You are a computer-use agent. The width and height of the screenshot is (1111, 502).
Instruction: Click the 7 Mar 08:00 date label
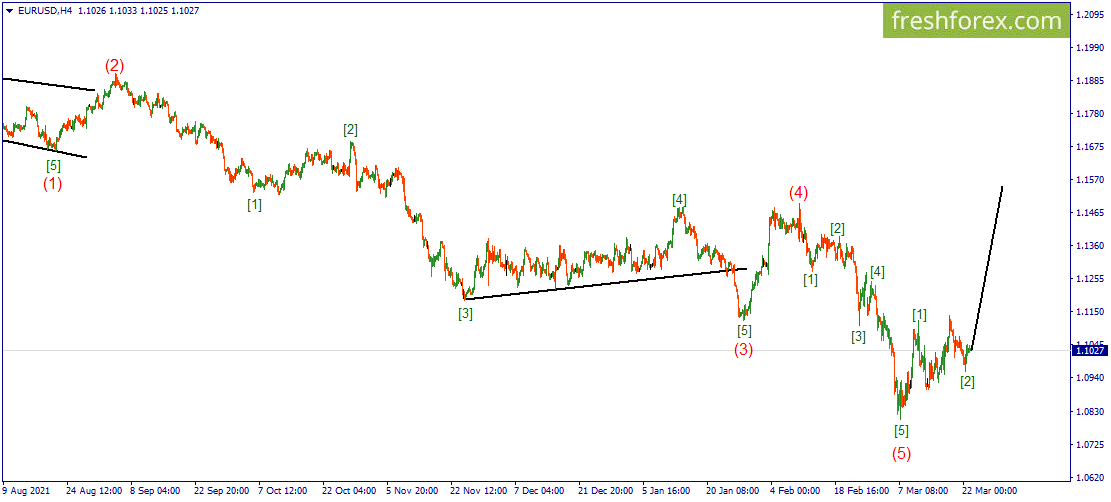tap(923, 490)
